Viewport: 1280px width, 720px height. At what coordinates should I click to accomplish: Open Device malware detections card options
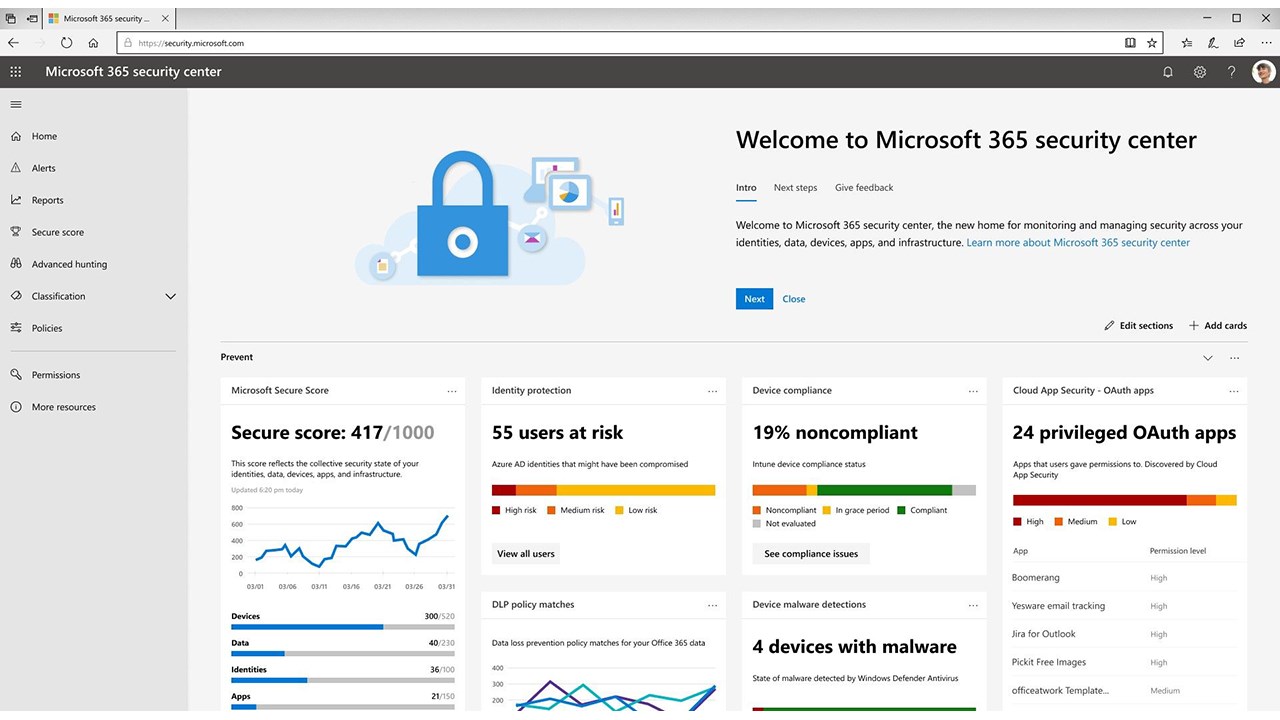pos(973,605)
